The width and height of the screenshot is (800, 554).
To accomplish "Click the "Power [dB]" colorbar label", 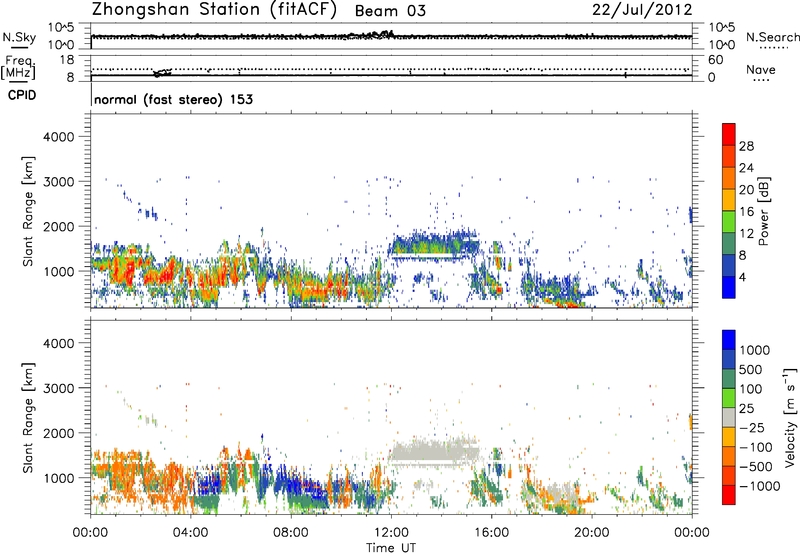I will click(x=764, y=211).
